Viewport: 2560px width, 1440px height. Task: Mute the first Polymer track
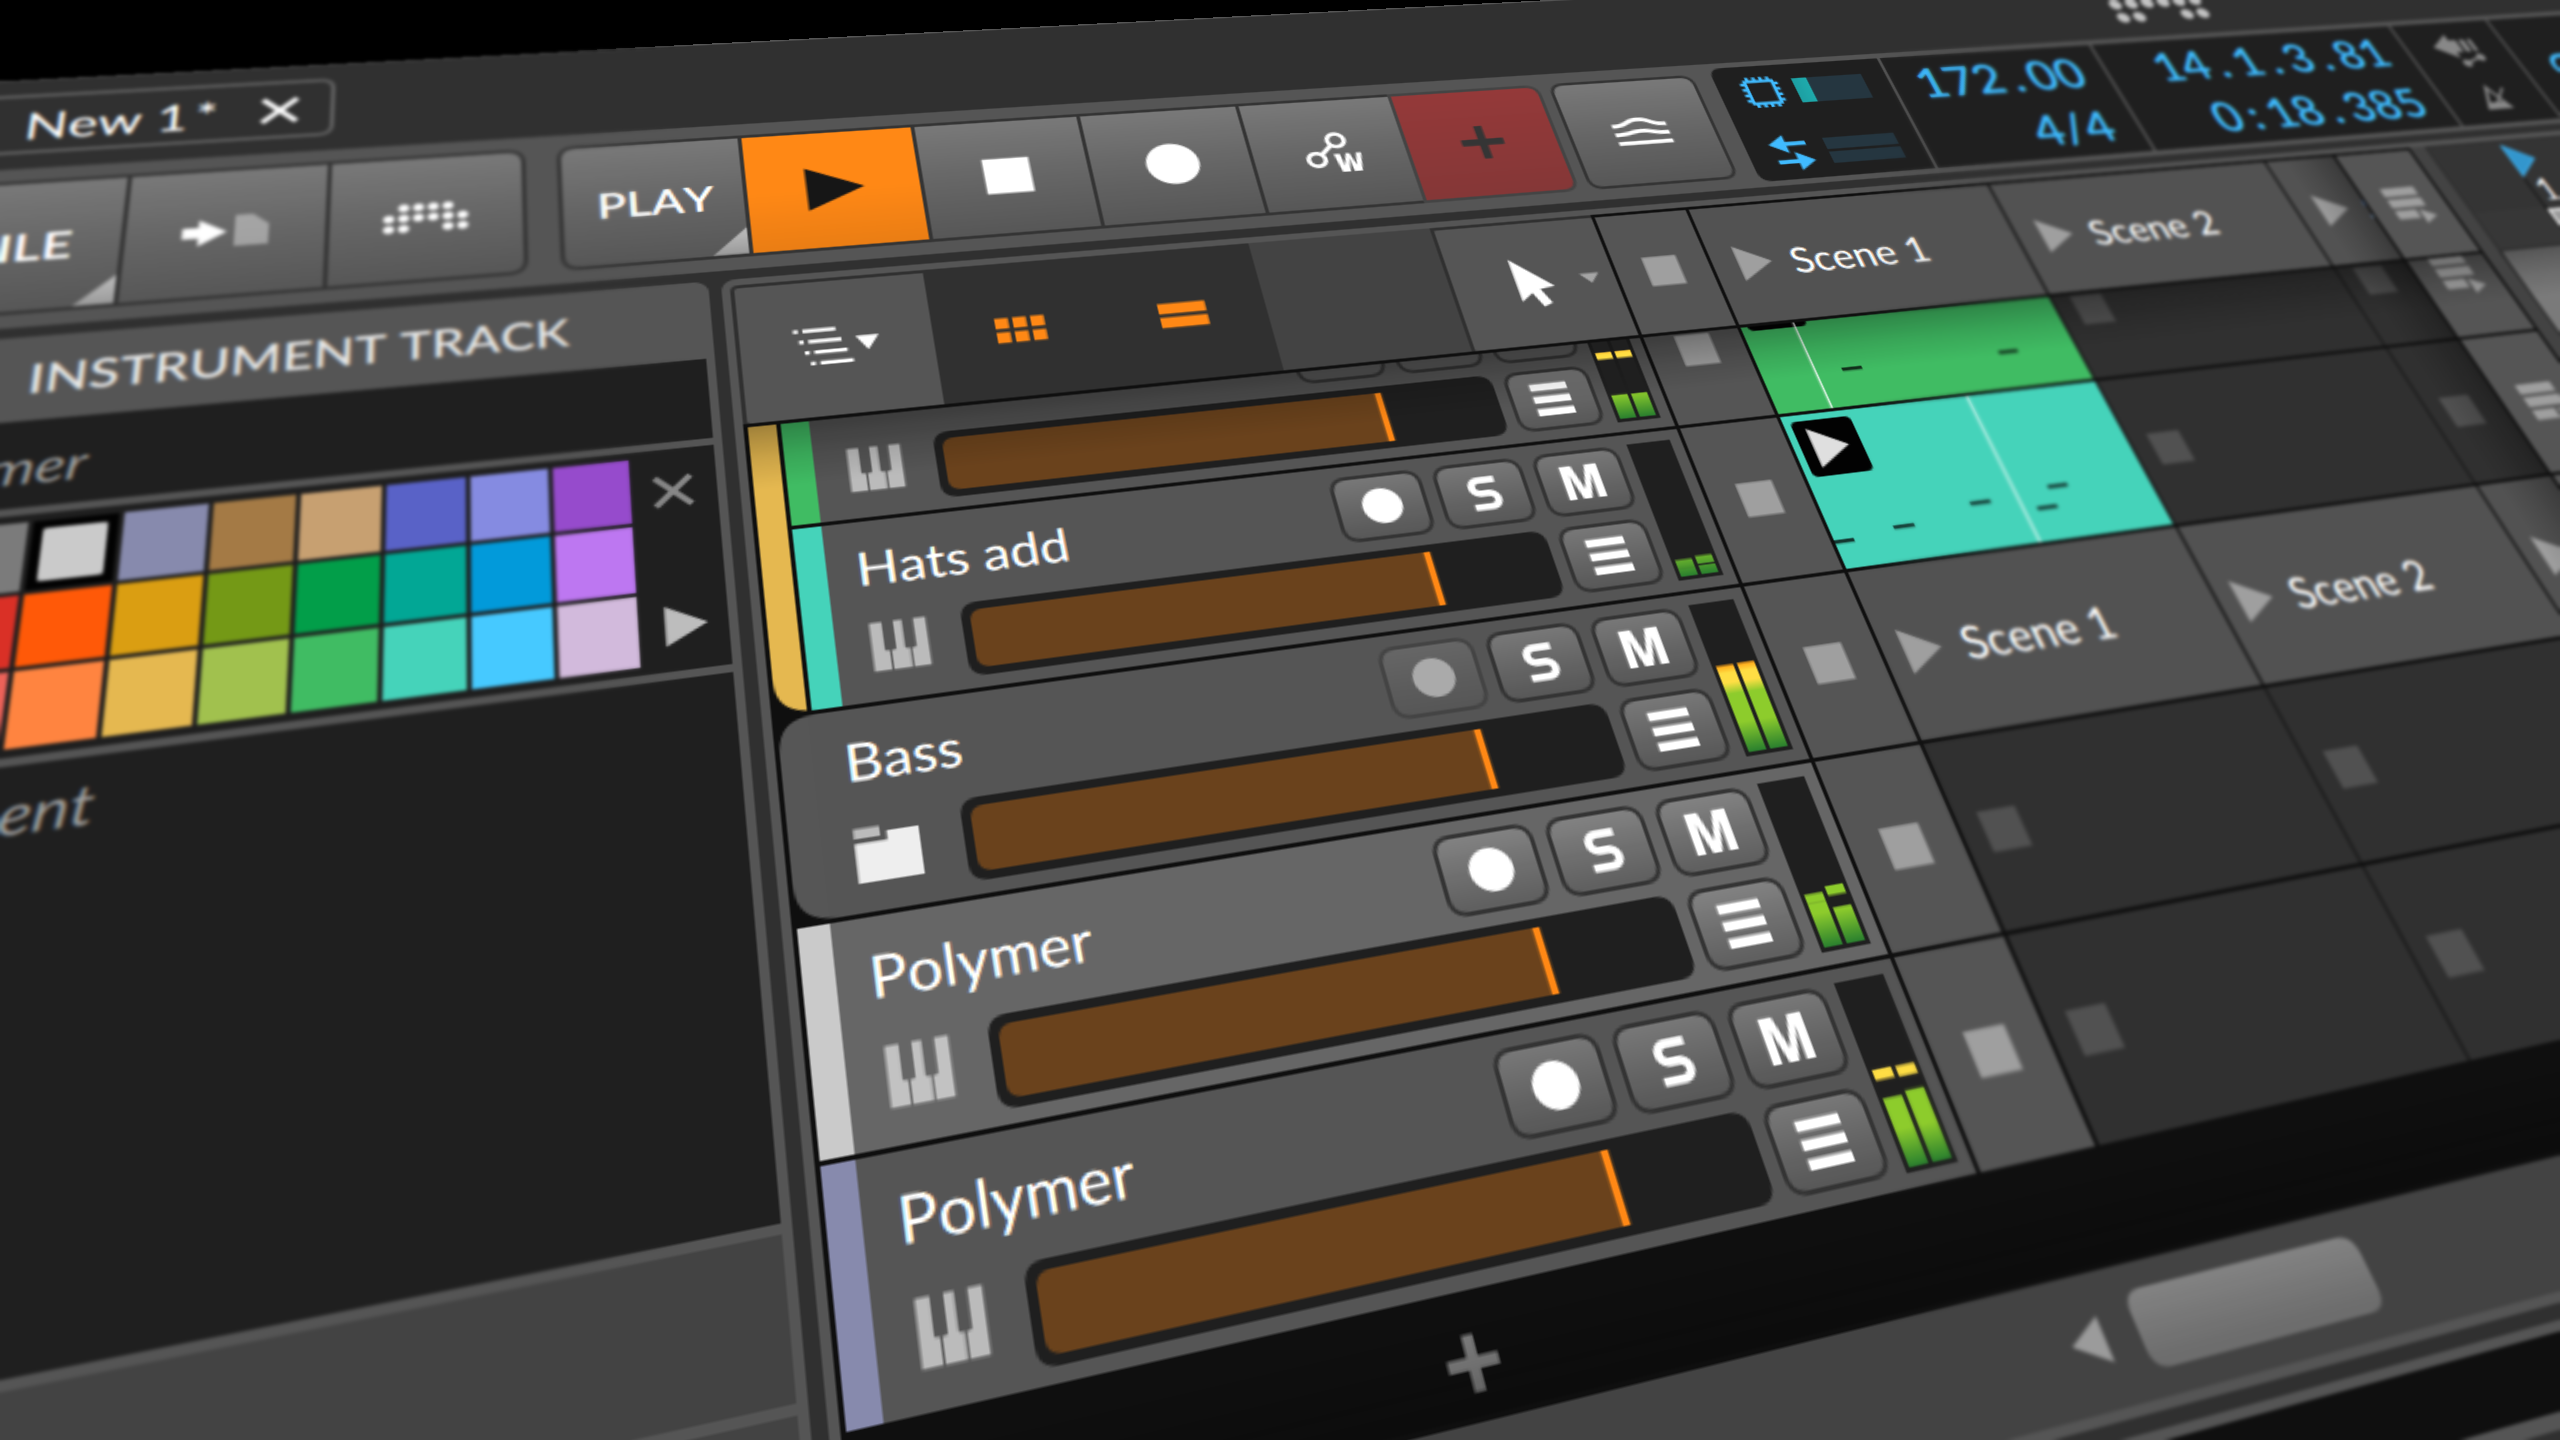point(1711,832)
